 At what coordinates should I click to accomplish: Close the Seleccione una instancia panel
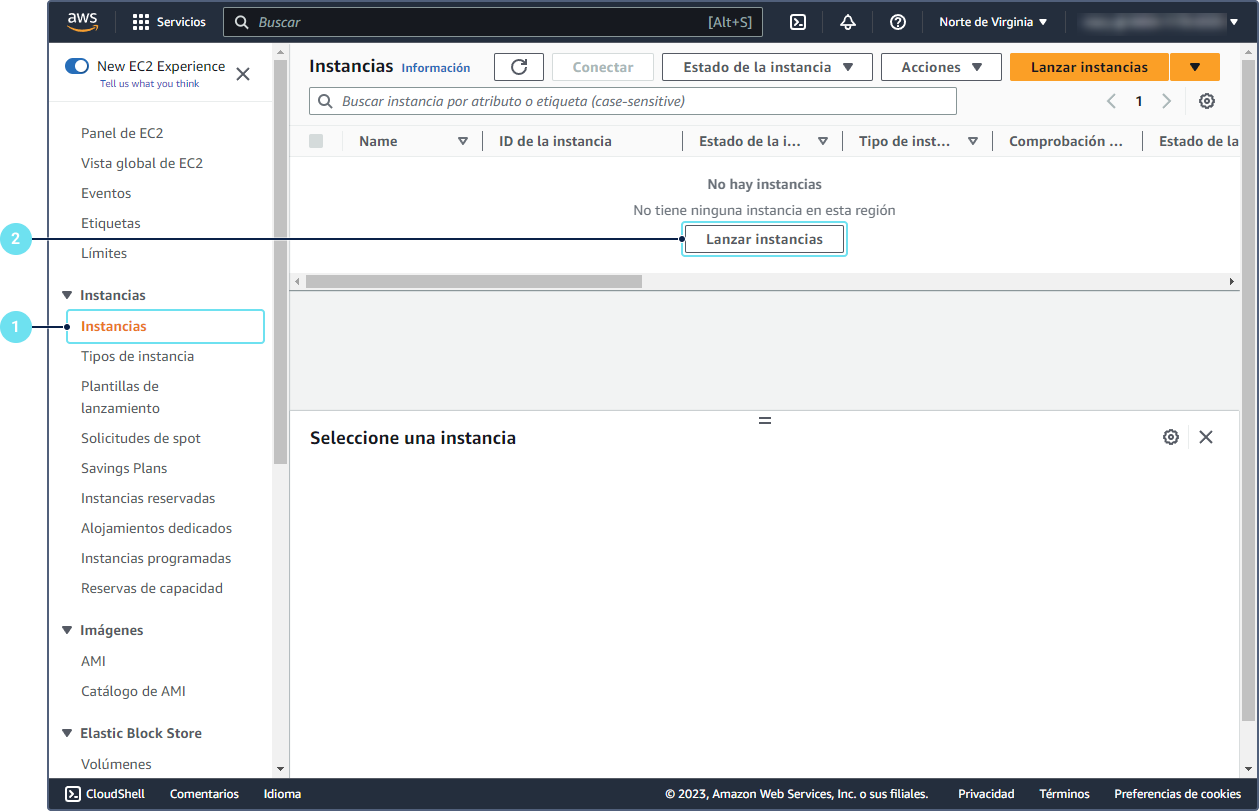1206,437
